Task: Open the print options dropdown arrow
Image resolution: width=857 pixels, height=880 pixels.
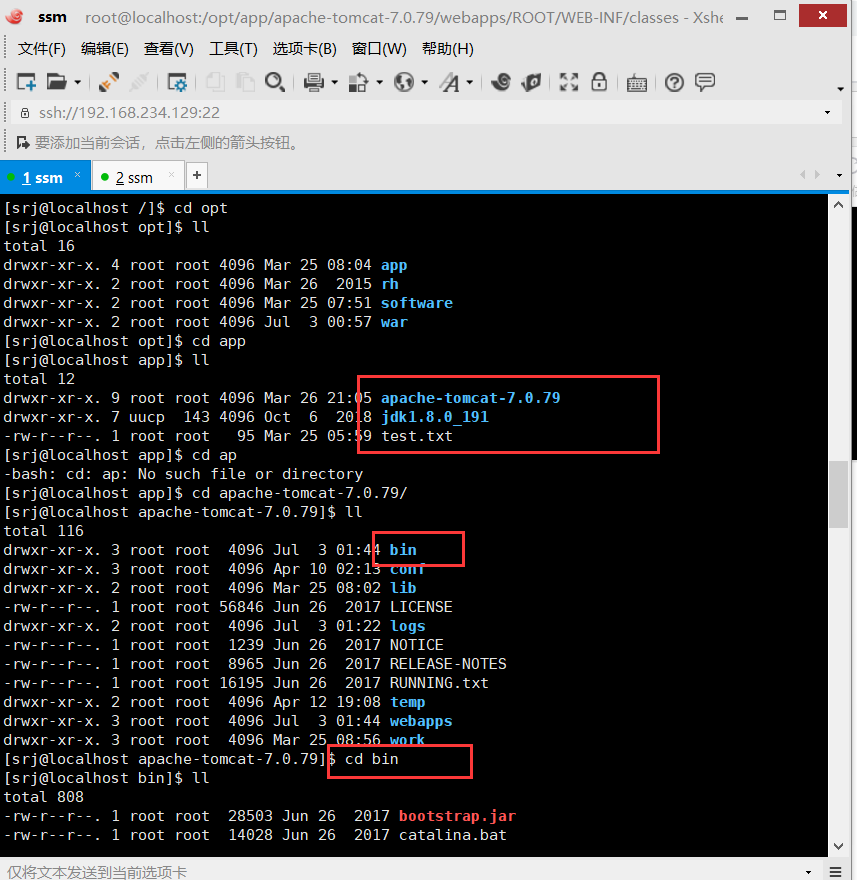Action: [x=332, y=83]
